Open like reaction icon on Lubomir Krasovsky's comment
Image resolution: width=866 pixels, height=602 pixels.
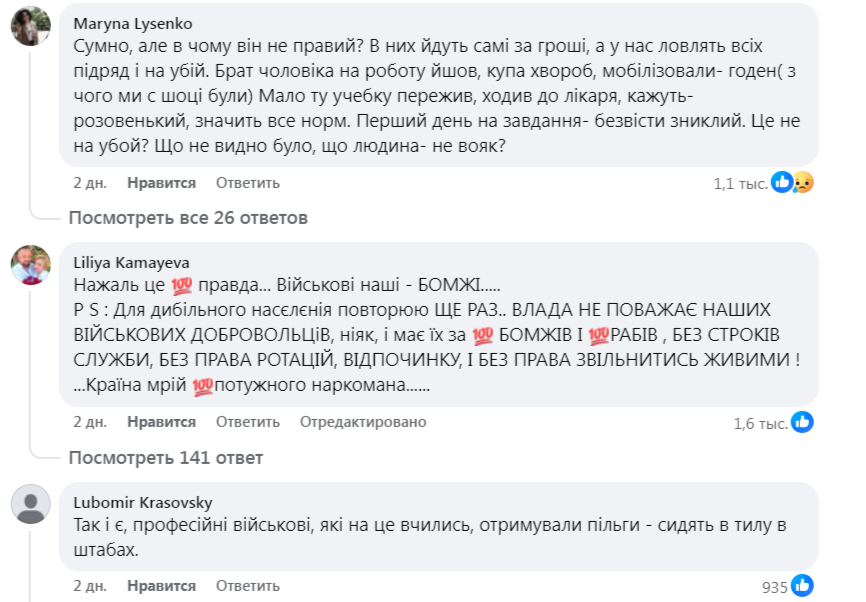click(x=803, y=584)
